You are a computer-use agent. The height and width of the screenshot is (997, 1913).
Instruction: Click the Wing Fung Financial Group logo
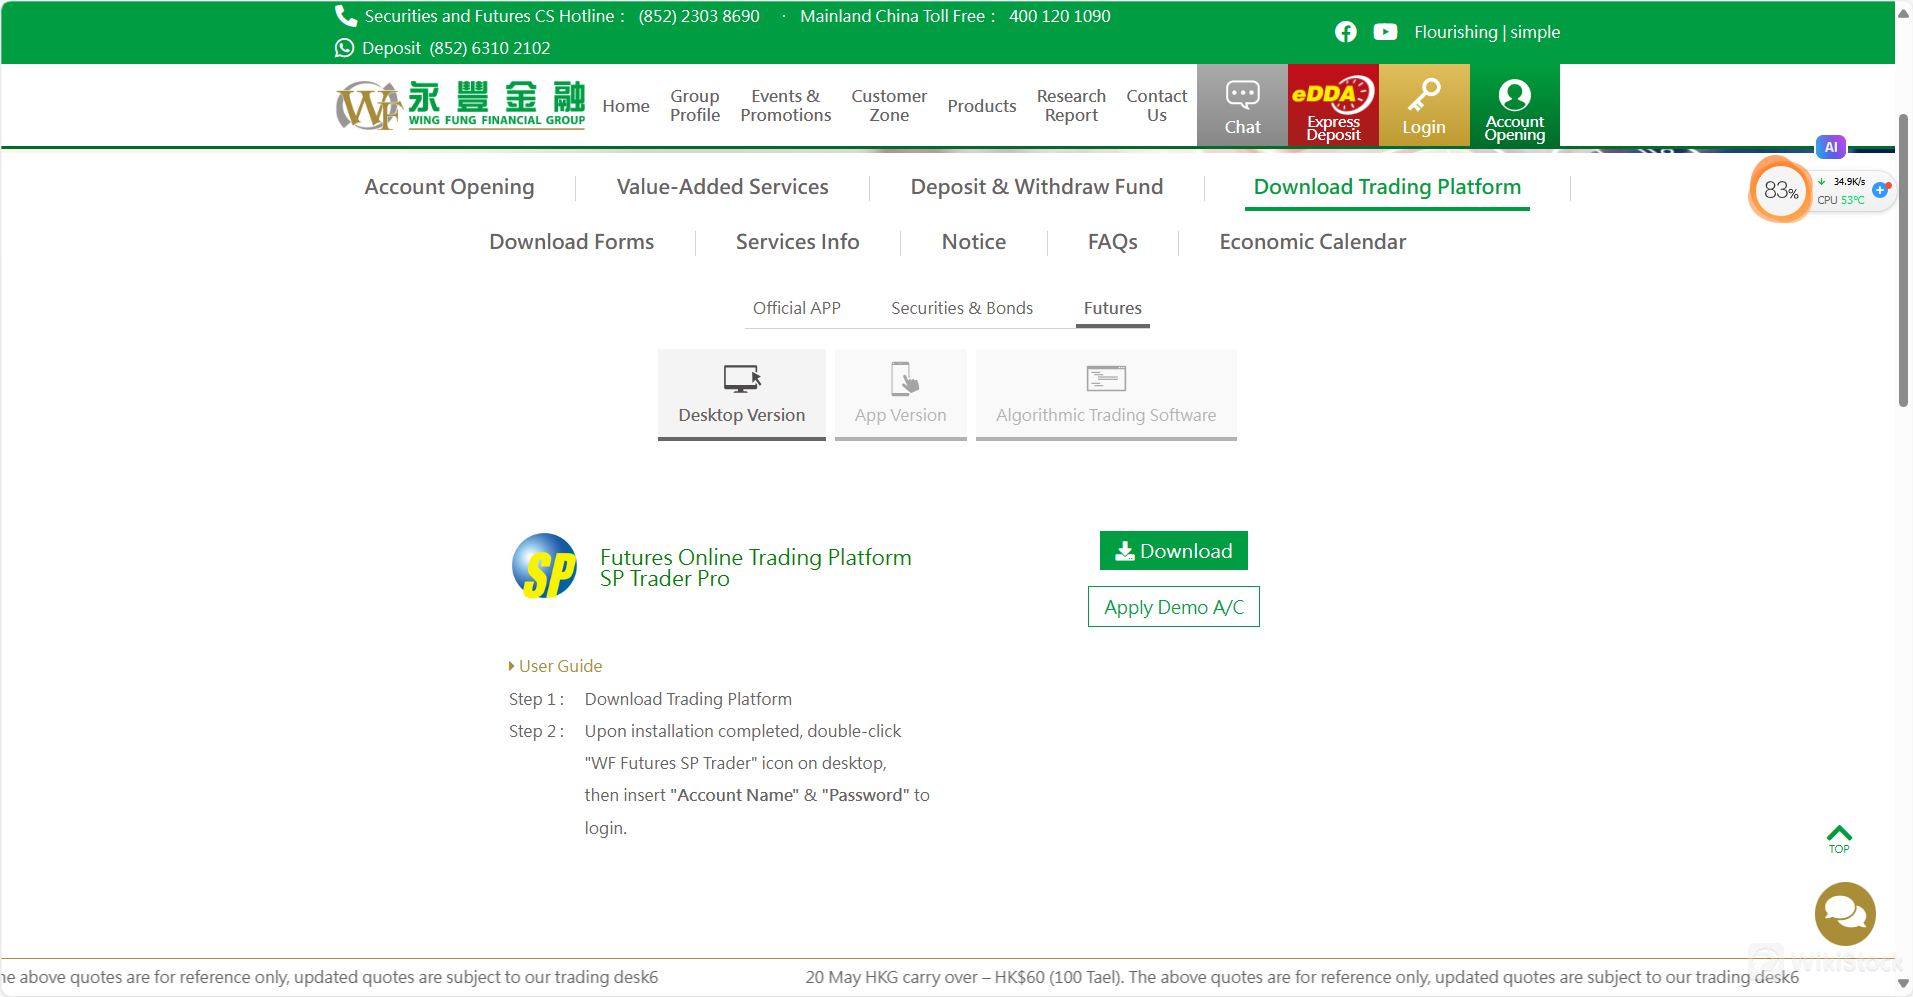461,105
